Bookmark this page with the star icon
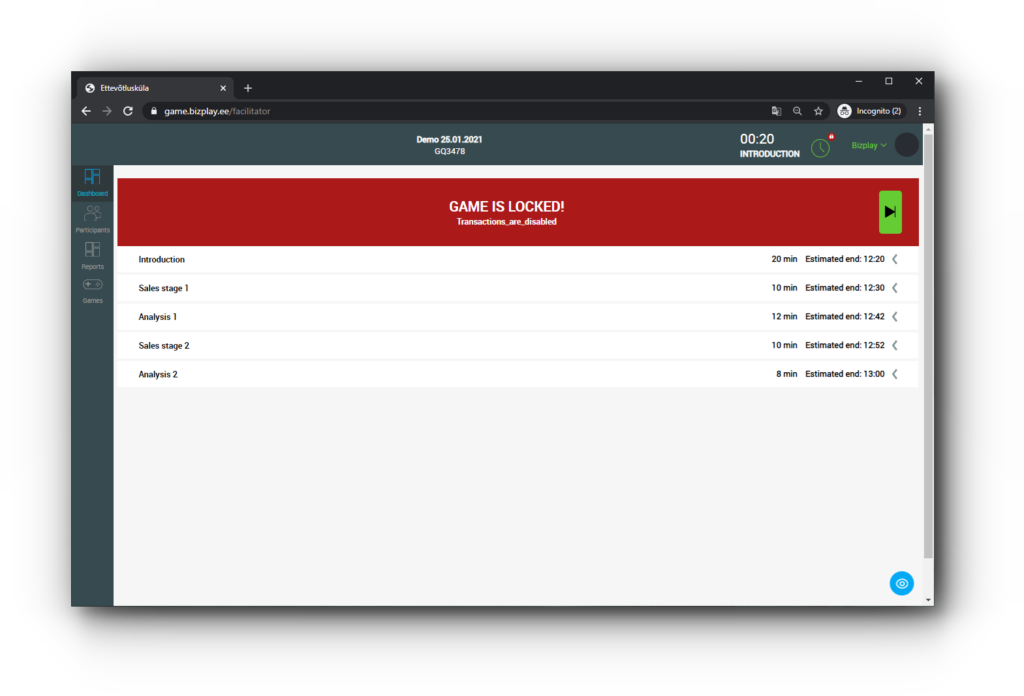Image resolution: width=1024 pixels, height=696 pixels. (x=818, y=111)
